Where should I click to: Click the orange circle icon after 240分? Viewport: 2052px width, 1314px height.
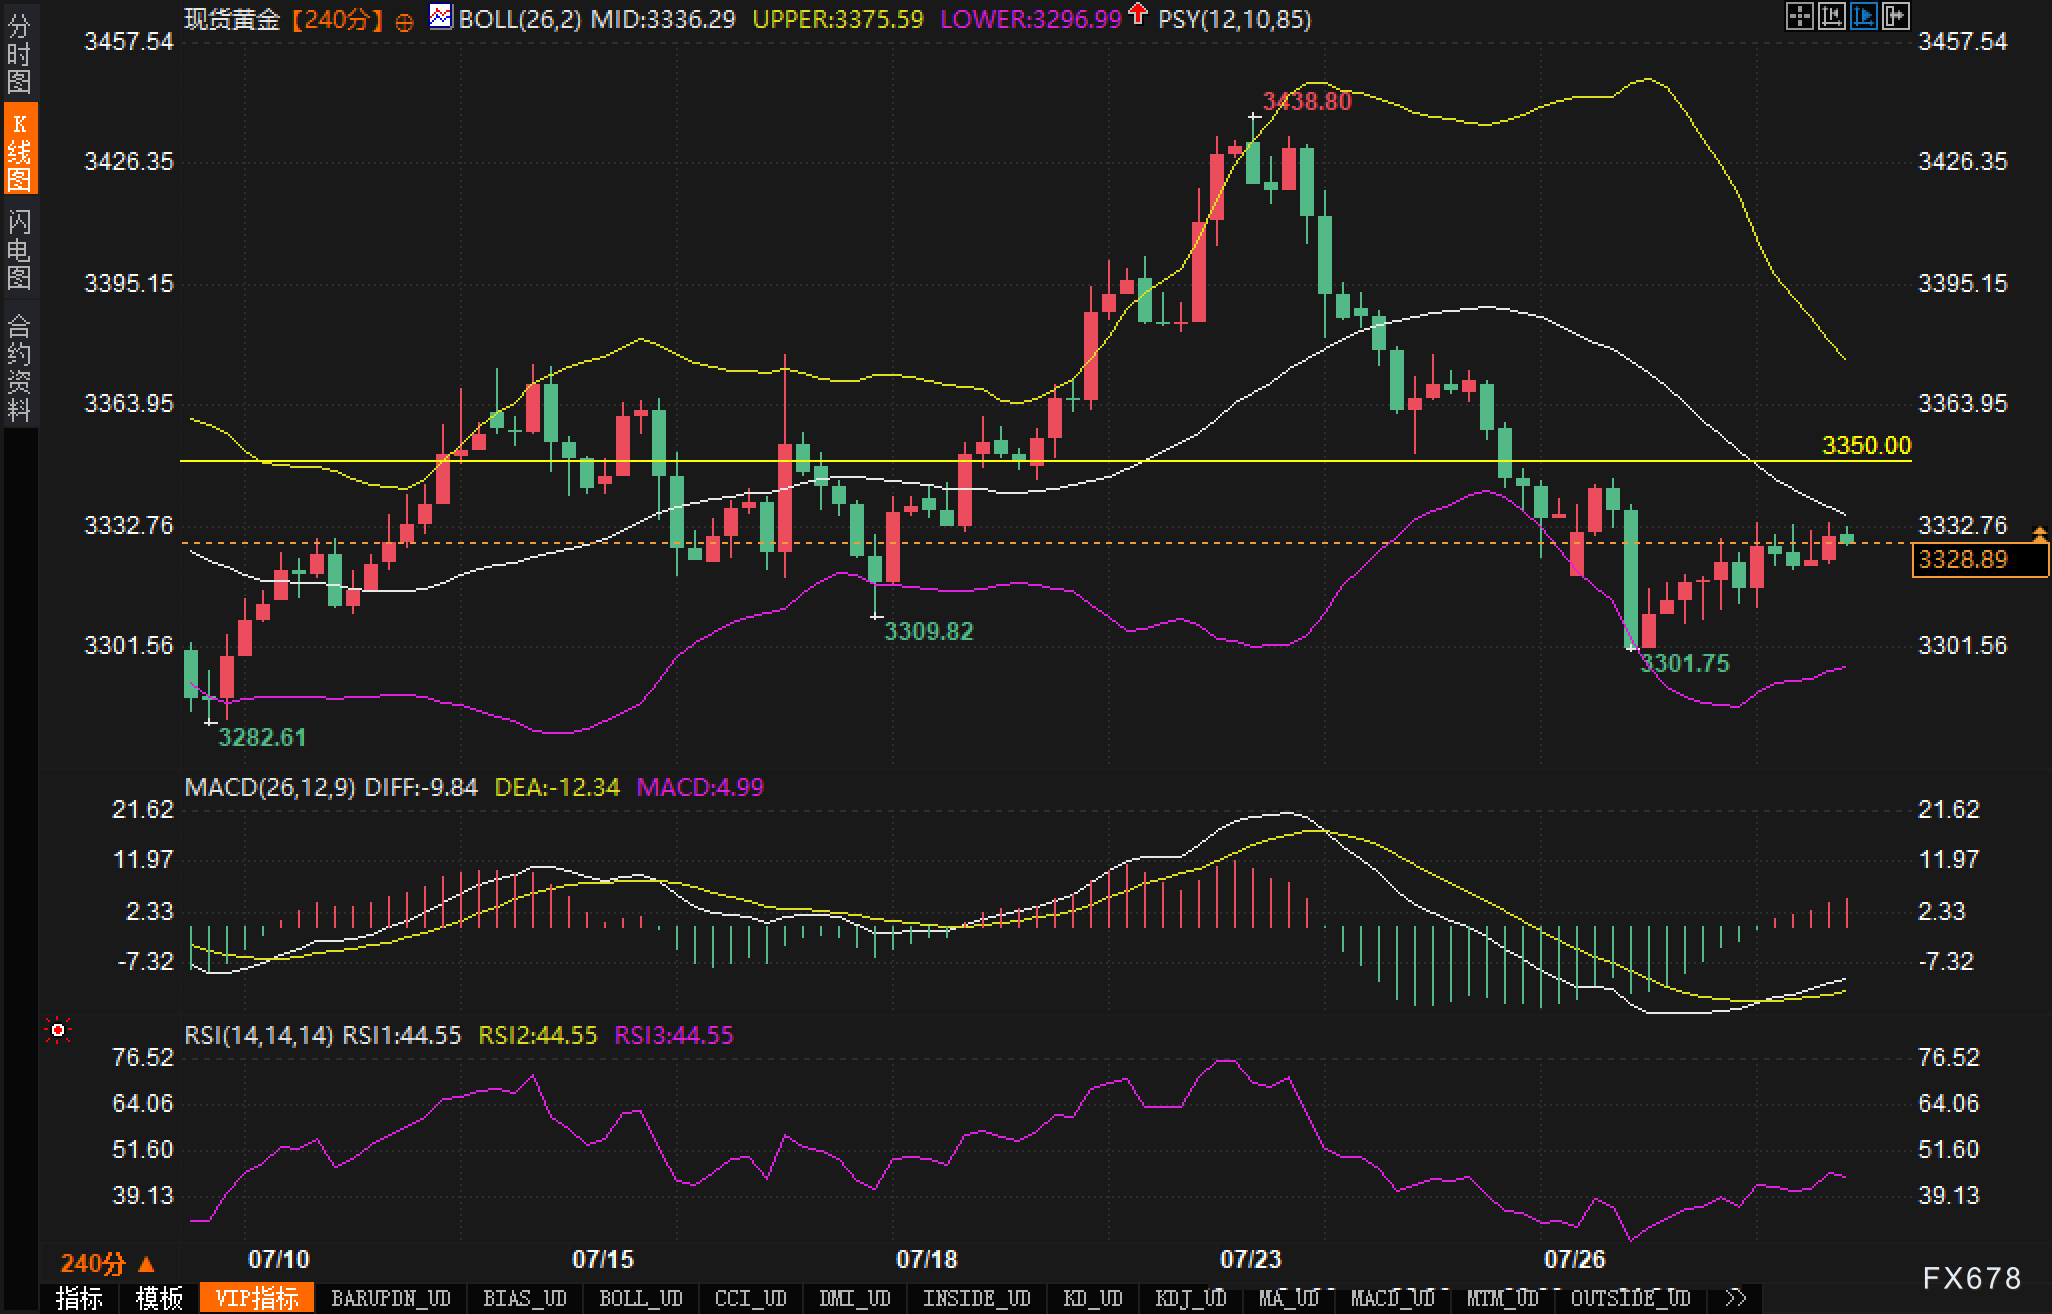404,22
